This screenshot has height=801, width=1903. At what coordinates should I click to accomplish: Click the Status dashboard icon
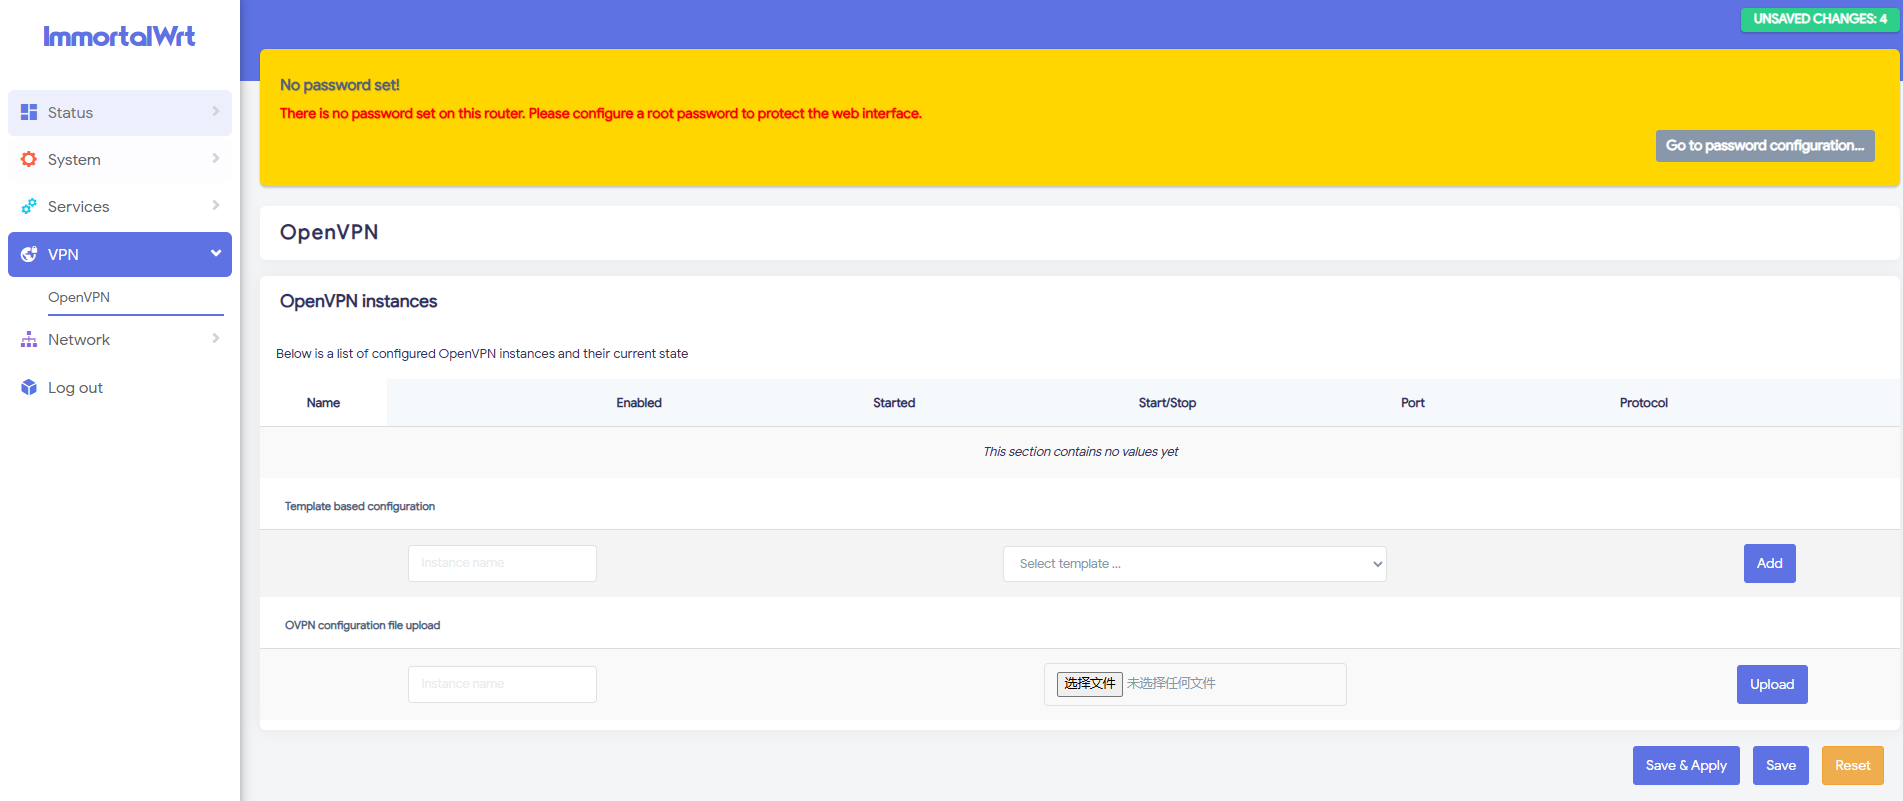(x=29, y=112)
